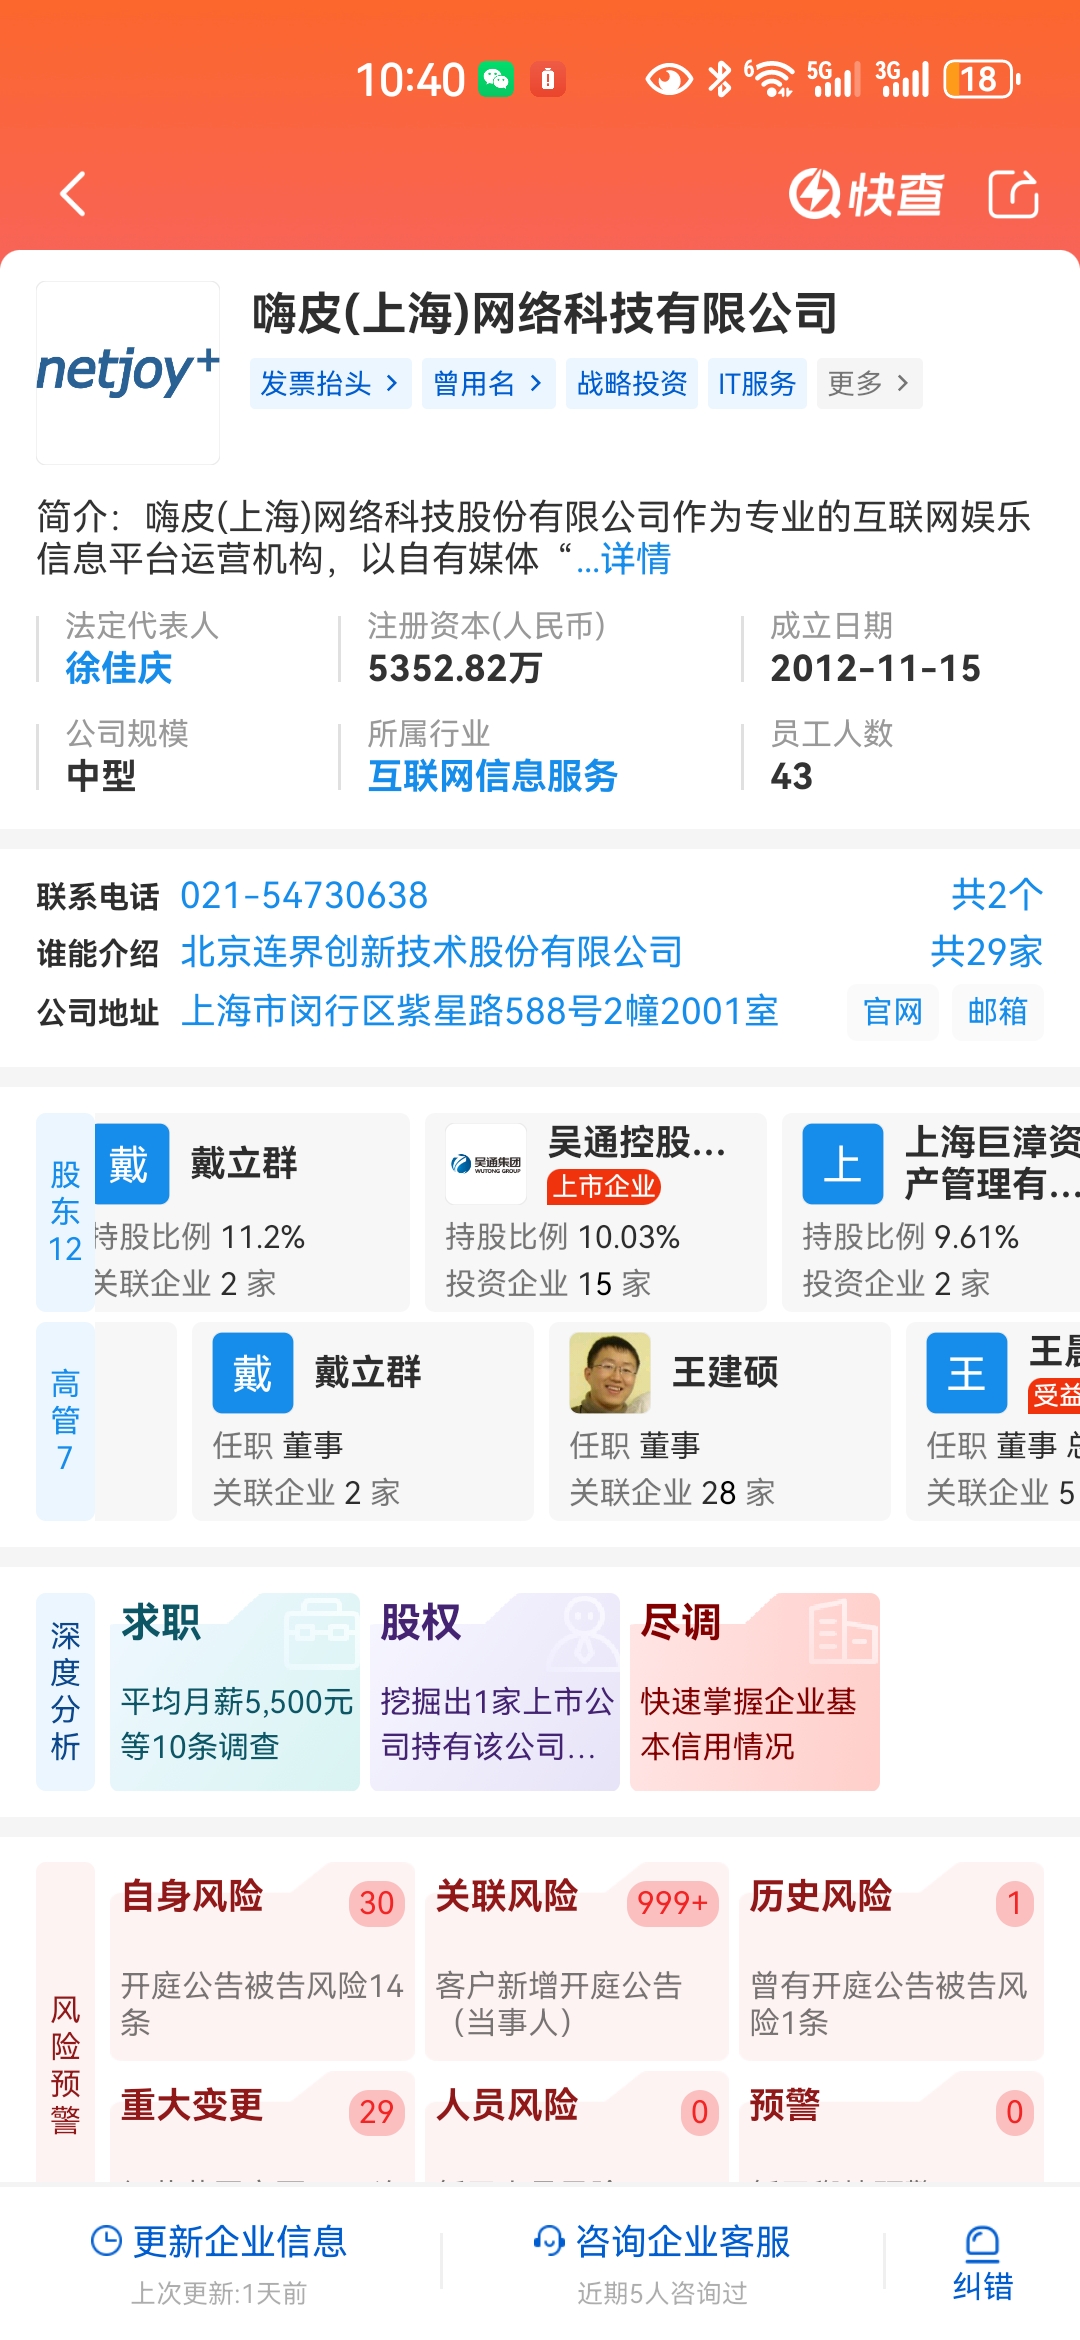Open the 快查 quick search icon
Viewport: 1080px width, 2340px height.
coord(866,194)
